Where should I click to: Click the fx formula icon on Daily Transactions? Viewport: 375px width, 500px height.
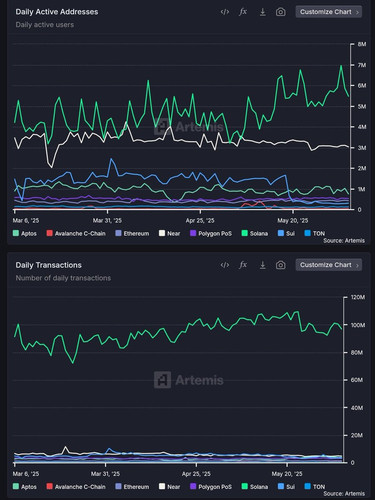click(243, 265)
